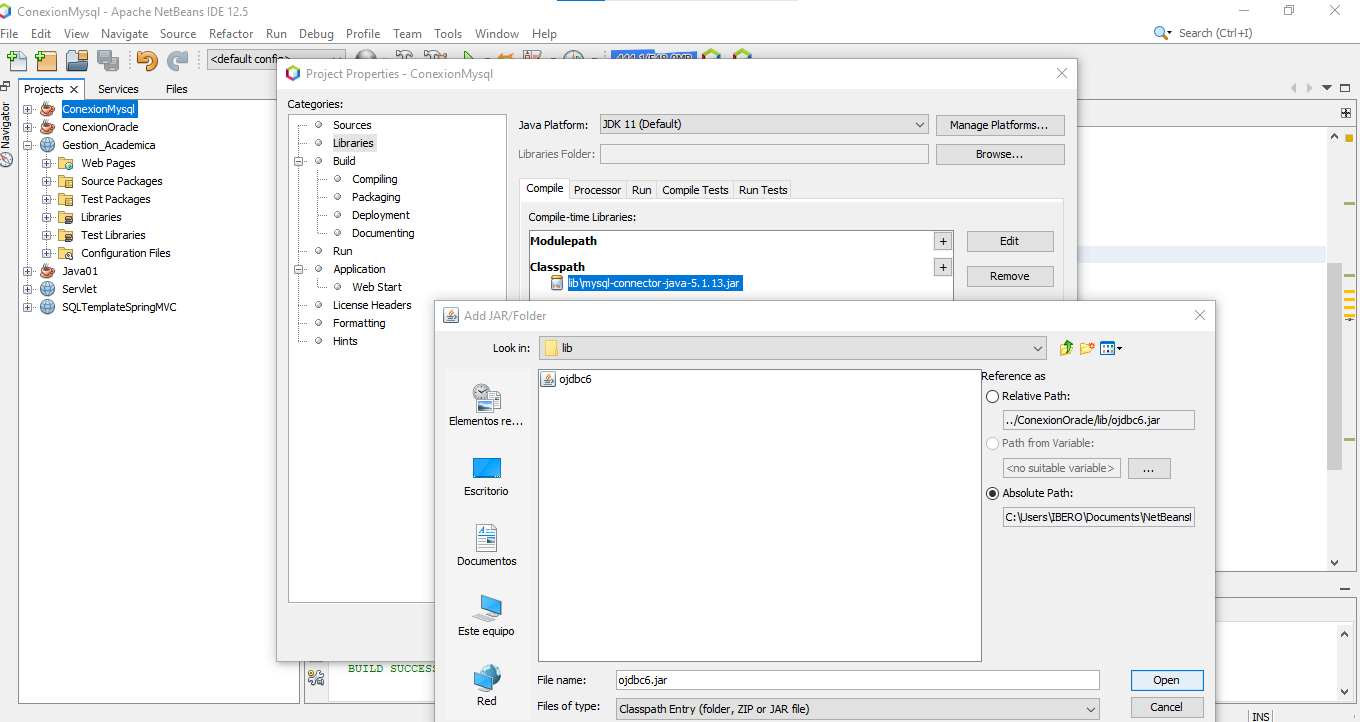Image resolution: width=1360 pixels, height=722 pixels.
Task: Click the editor scroll-documents-left arrow
Action: (x=1293, y=88)
